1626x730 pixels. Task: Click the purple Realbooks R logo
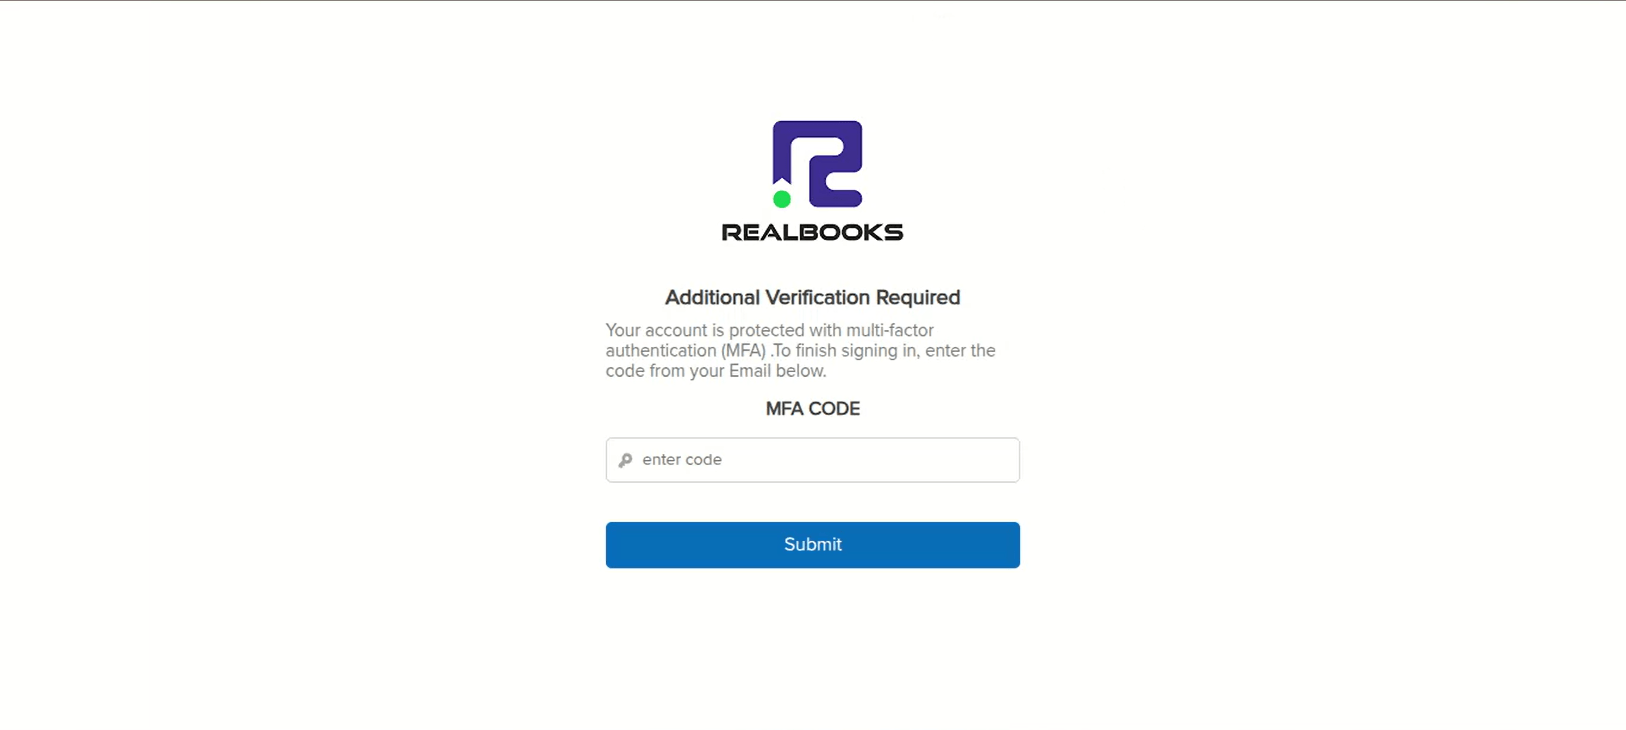click(x=817, y=164)
